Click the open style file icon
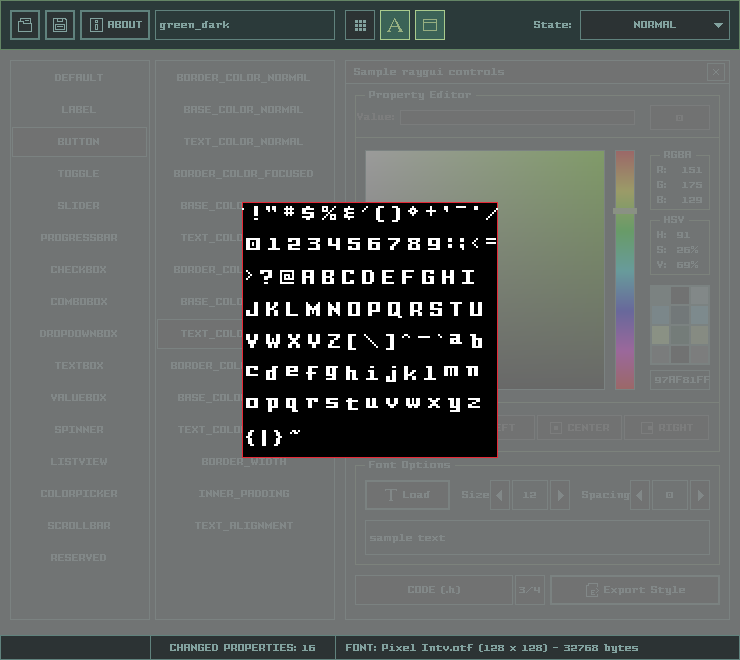 click(x=25, y=25)
